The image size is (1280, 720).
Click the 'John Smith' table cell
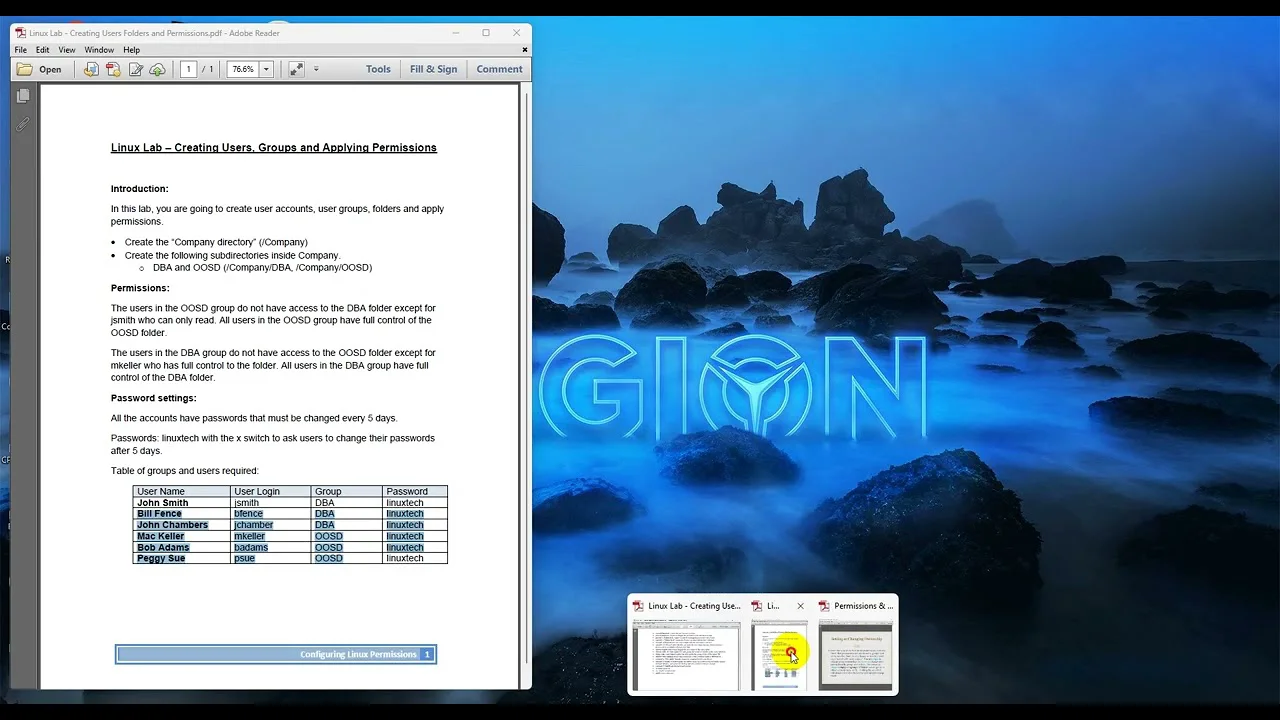181,503
